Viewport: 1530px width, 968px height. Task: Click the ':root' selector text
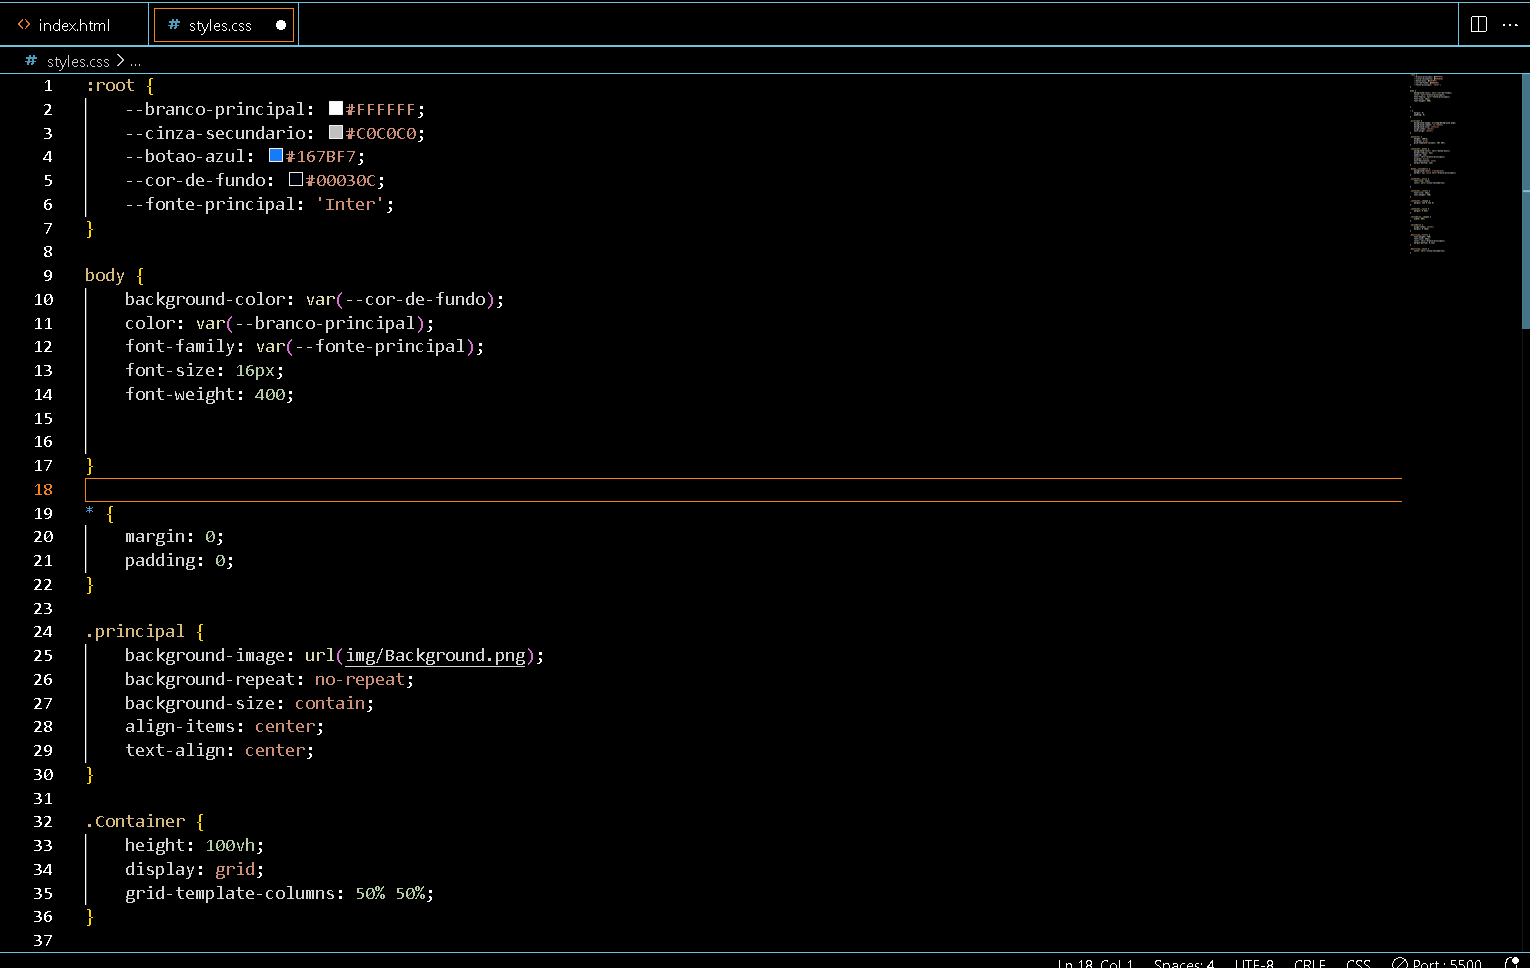(110, 85)
